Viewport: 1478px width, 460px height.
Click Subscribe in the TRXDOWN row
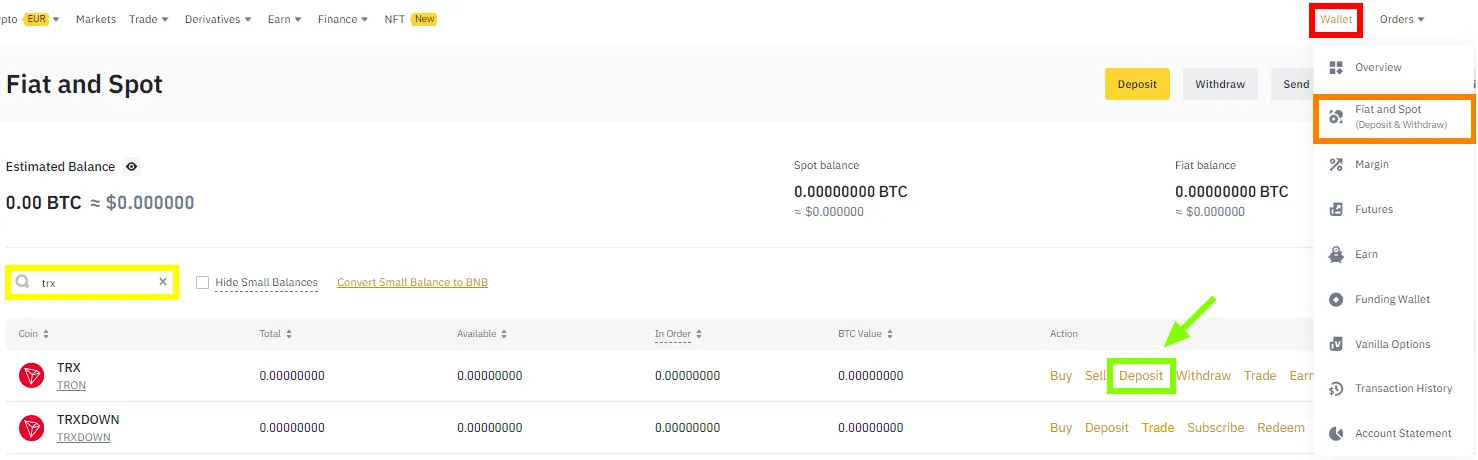coord(1216,428)
